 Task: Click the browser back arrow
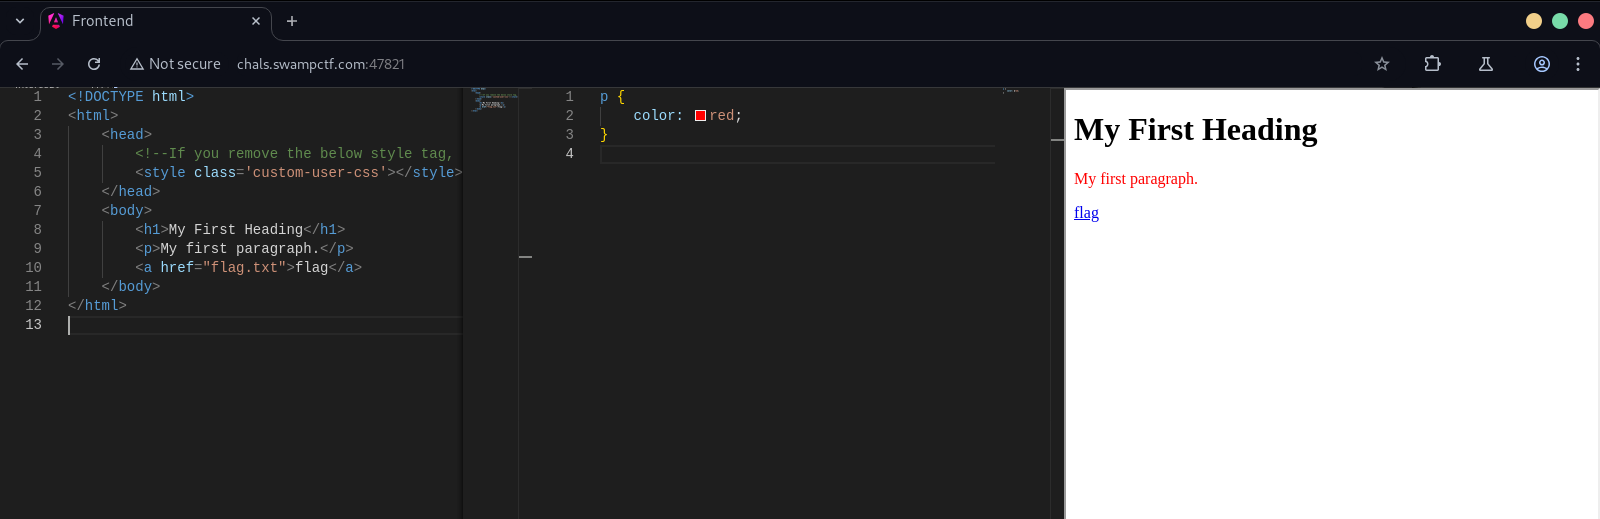click(x=22, y=64)
